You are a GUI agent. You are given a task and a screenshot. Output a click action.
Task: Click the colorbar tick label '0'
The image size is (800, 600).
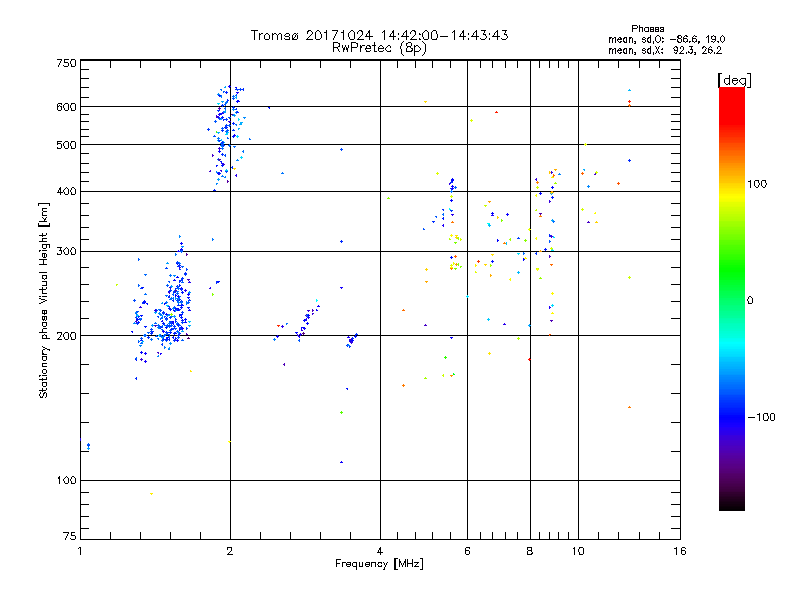[x=750, y=301]
